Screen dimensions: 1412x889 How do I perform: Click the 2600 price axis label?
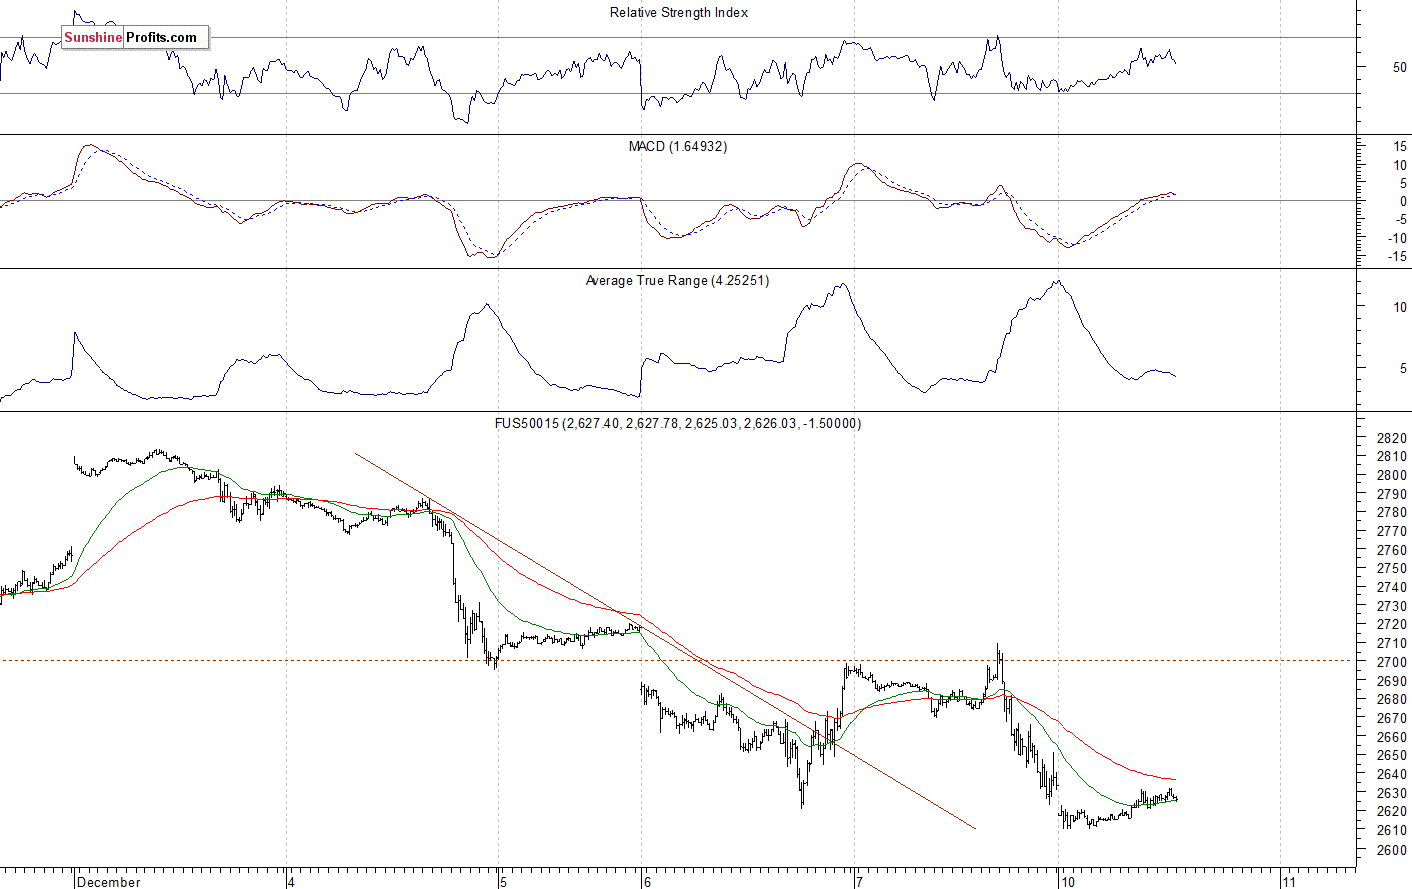click(x=1392, y=850)
